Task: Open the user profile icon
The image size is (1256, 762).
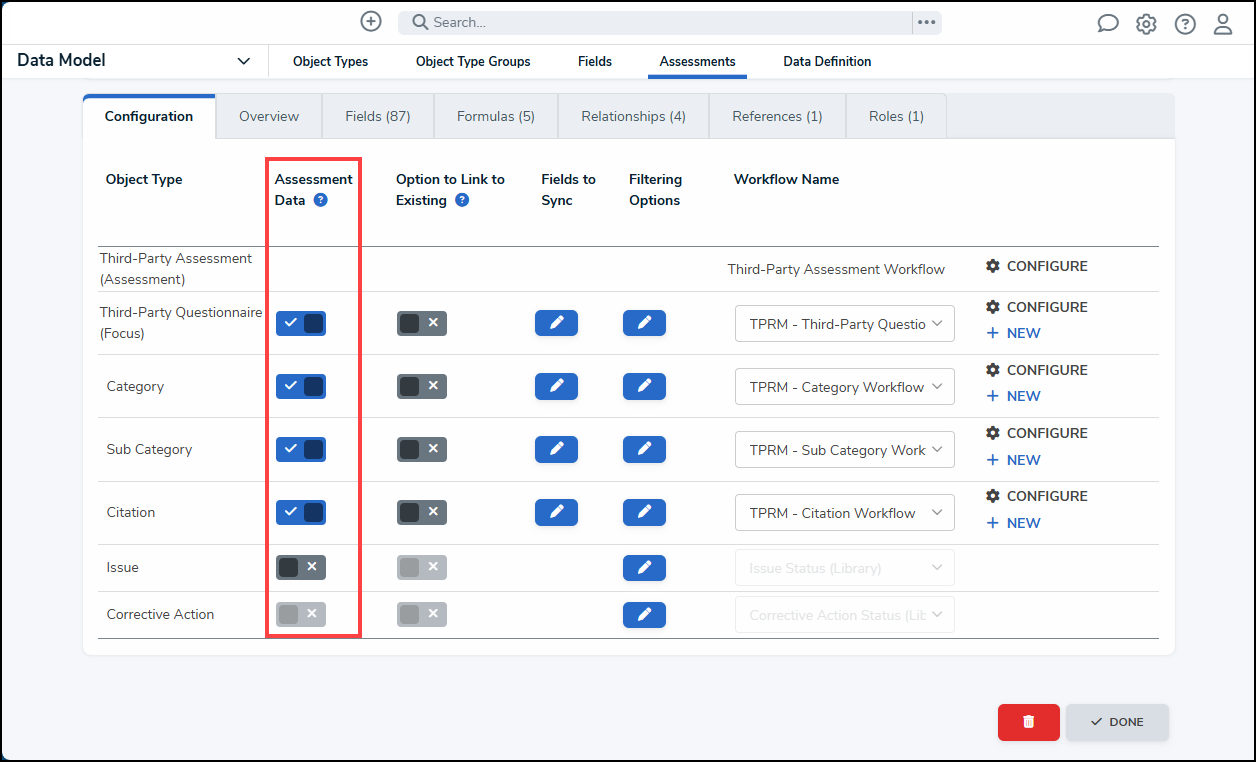Action: pyautogui.click(x=1223, y=24)
